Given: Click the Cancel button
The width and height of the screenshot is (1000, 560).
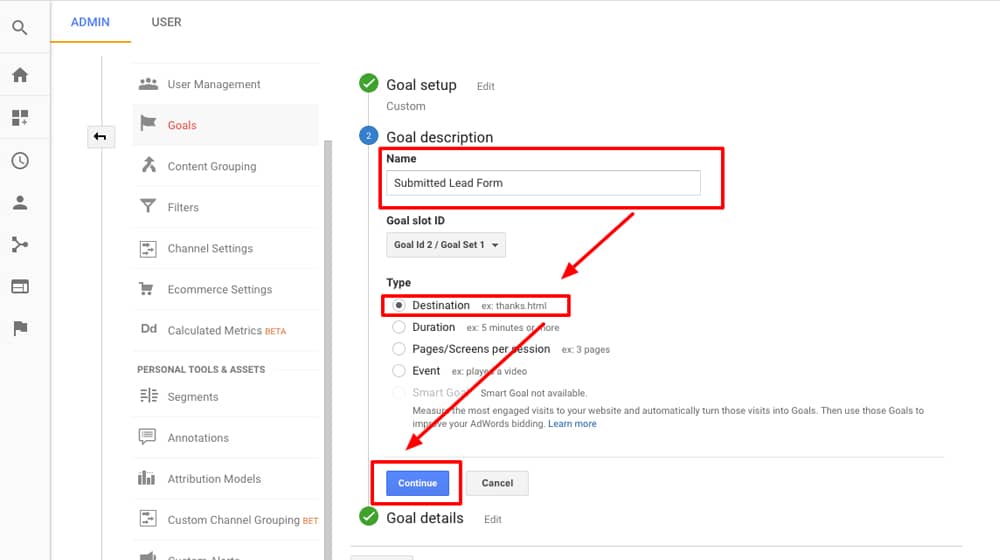Looking at the screenshot, I should (497, 483).
